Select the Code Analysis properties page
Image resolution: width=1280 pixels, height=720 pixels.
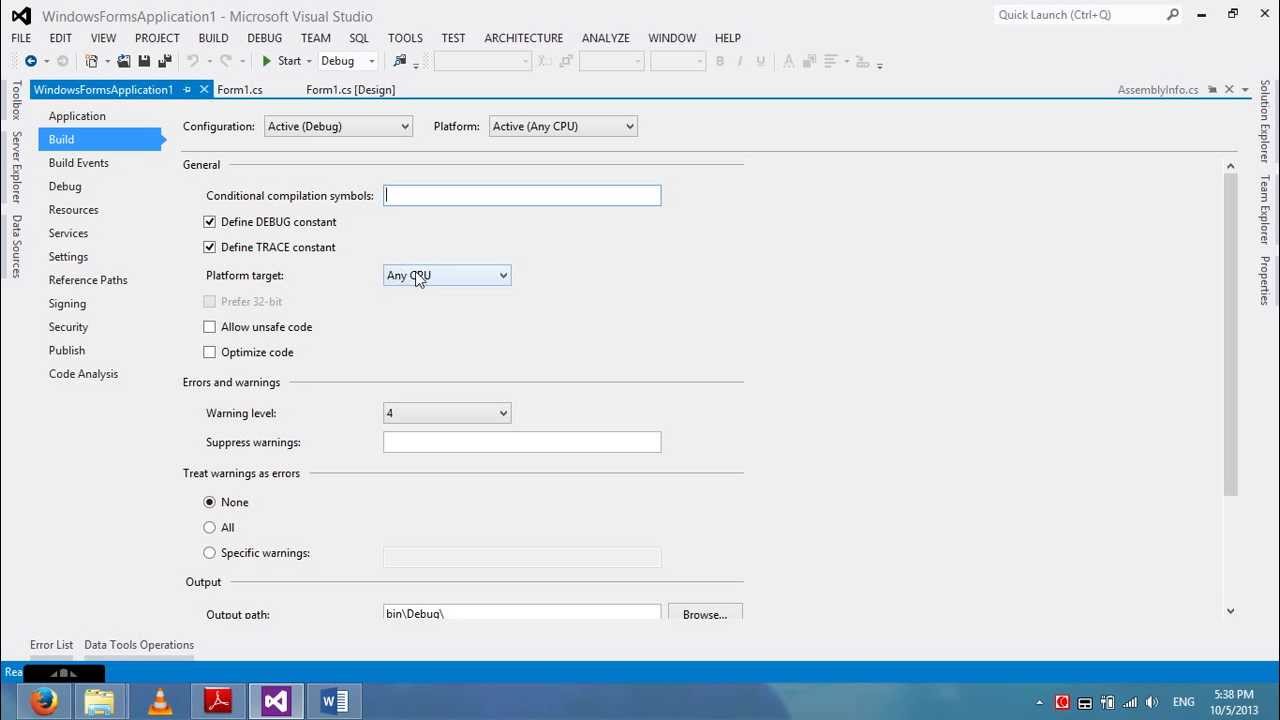click(83, 374)
